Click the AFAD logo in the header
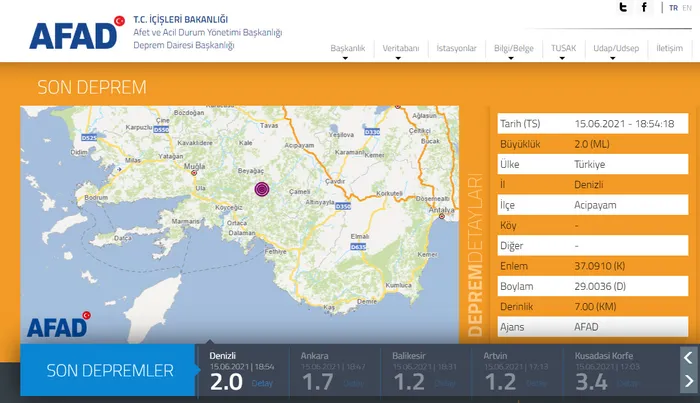The height and width of the screenshot is (403, 700). [x=75, y=35]
